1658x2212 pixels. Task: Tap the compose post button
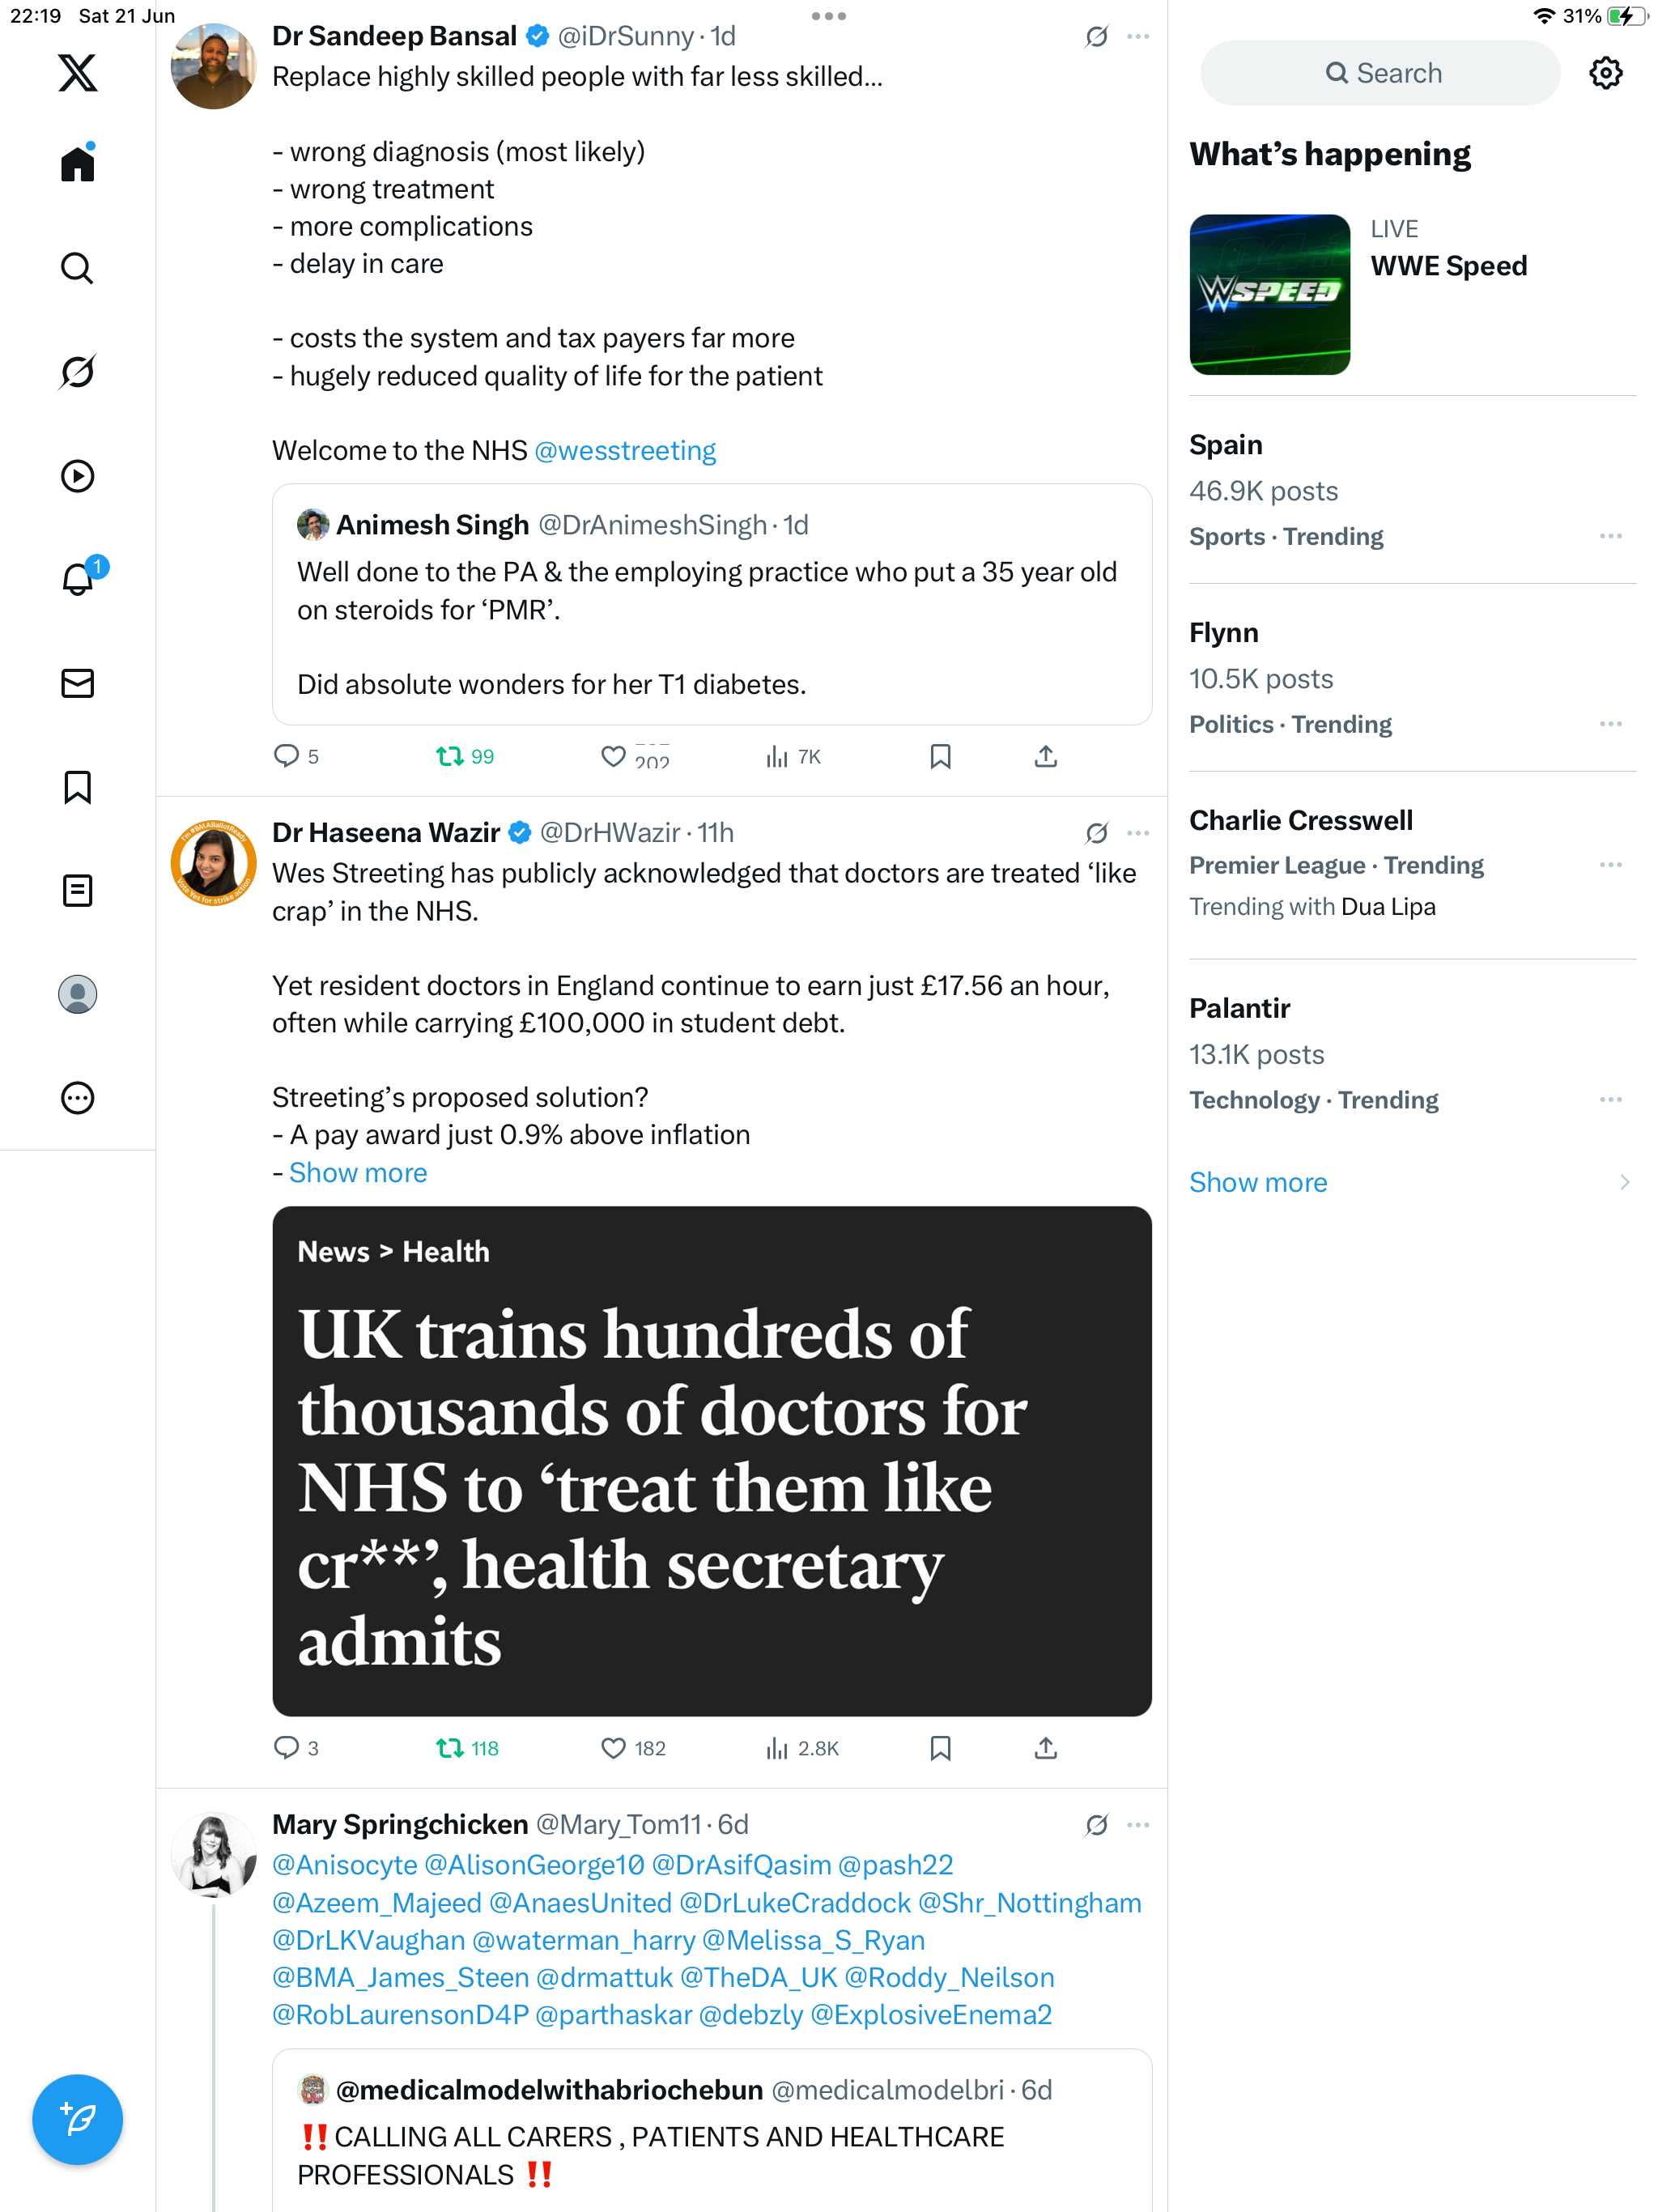(x=77, y=2118)
